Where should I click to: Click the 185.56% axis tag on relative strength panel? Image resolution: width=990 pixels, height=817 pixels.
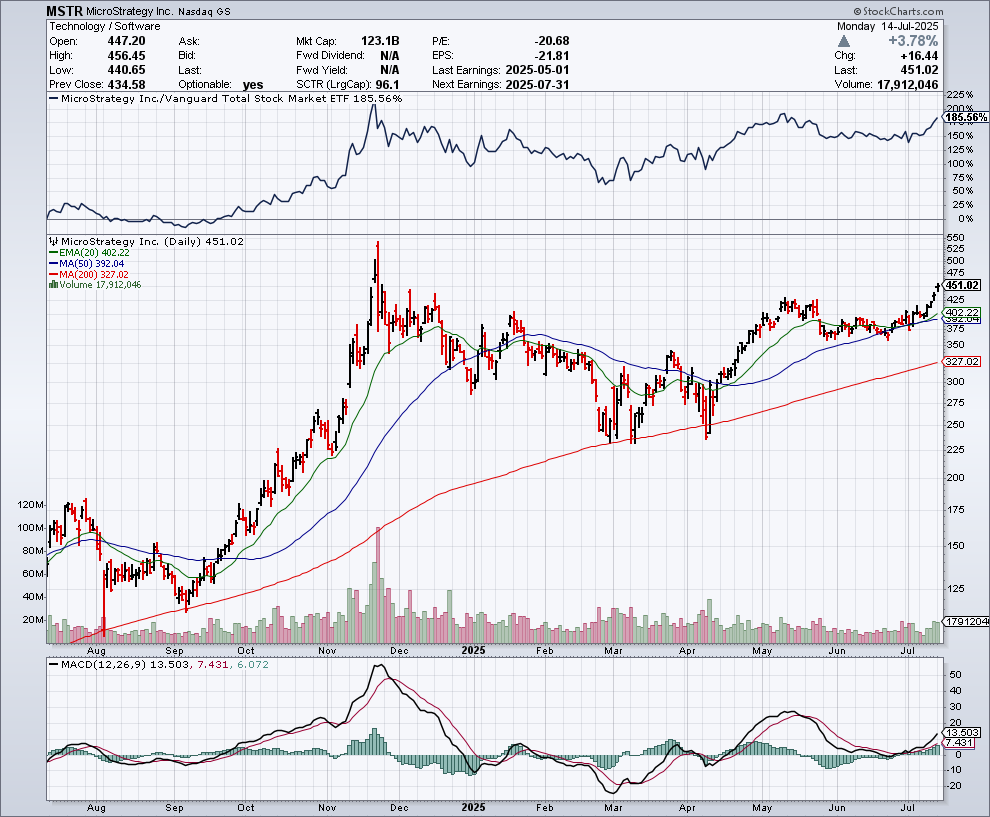[967, 117]
